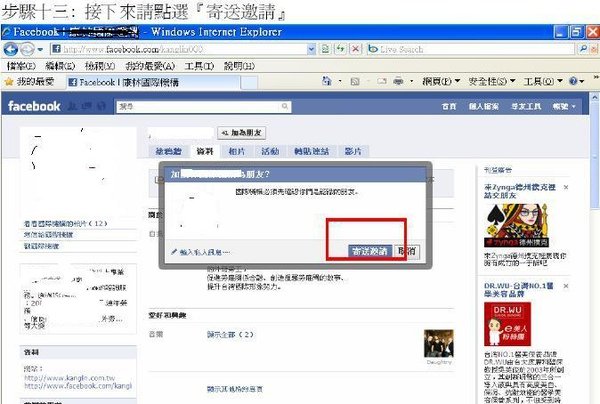600x404 pixels.
Task: Open the recent pages dropdown beside Forward
Action: [x=41, y=49]
